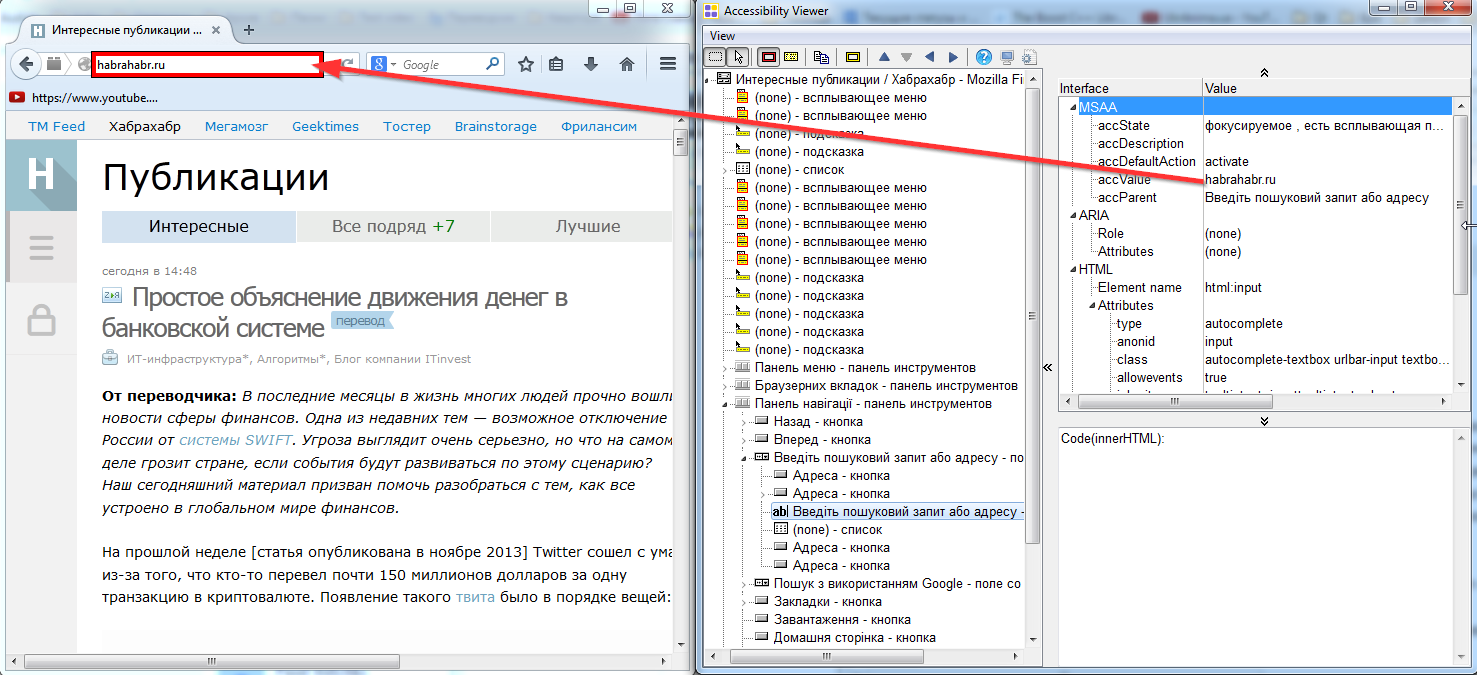Click the downloads arrow icon in Firefox

tap(591, 64)
